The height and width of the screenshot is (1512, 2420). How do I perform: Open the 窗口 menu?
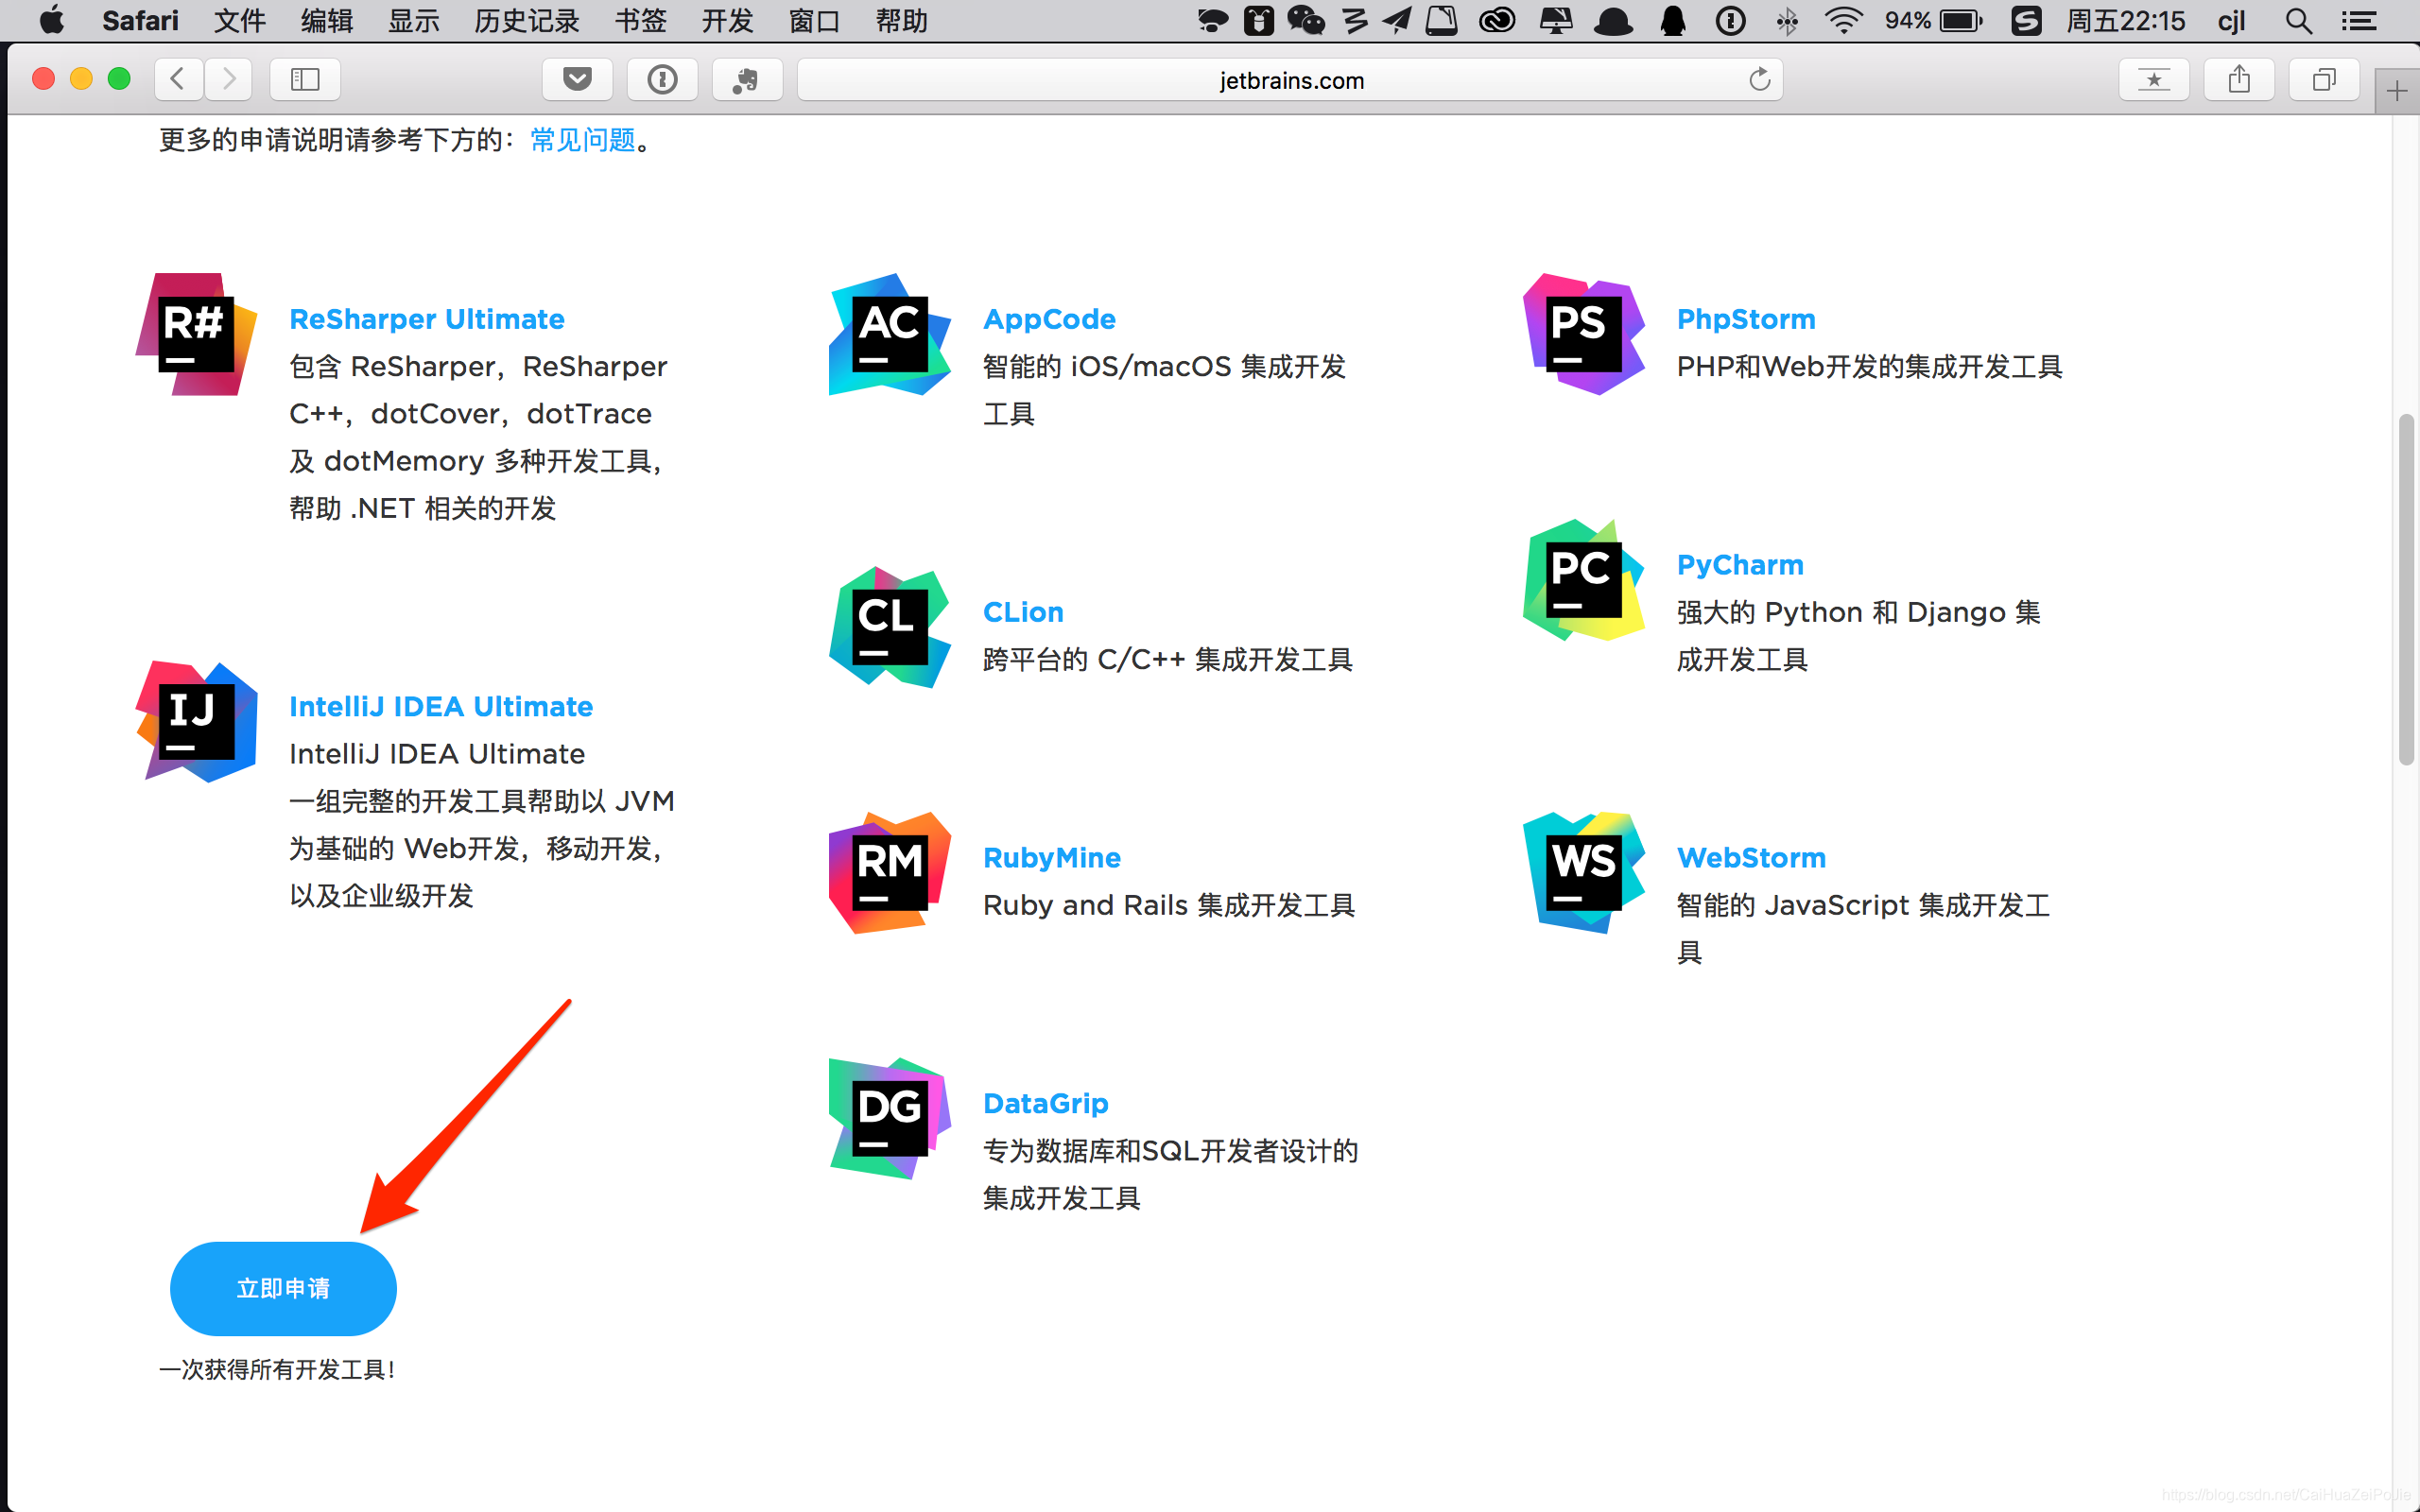[815, 20]
